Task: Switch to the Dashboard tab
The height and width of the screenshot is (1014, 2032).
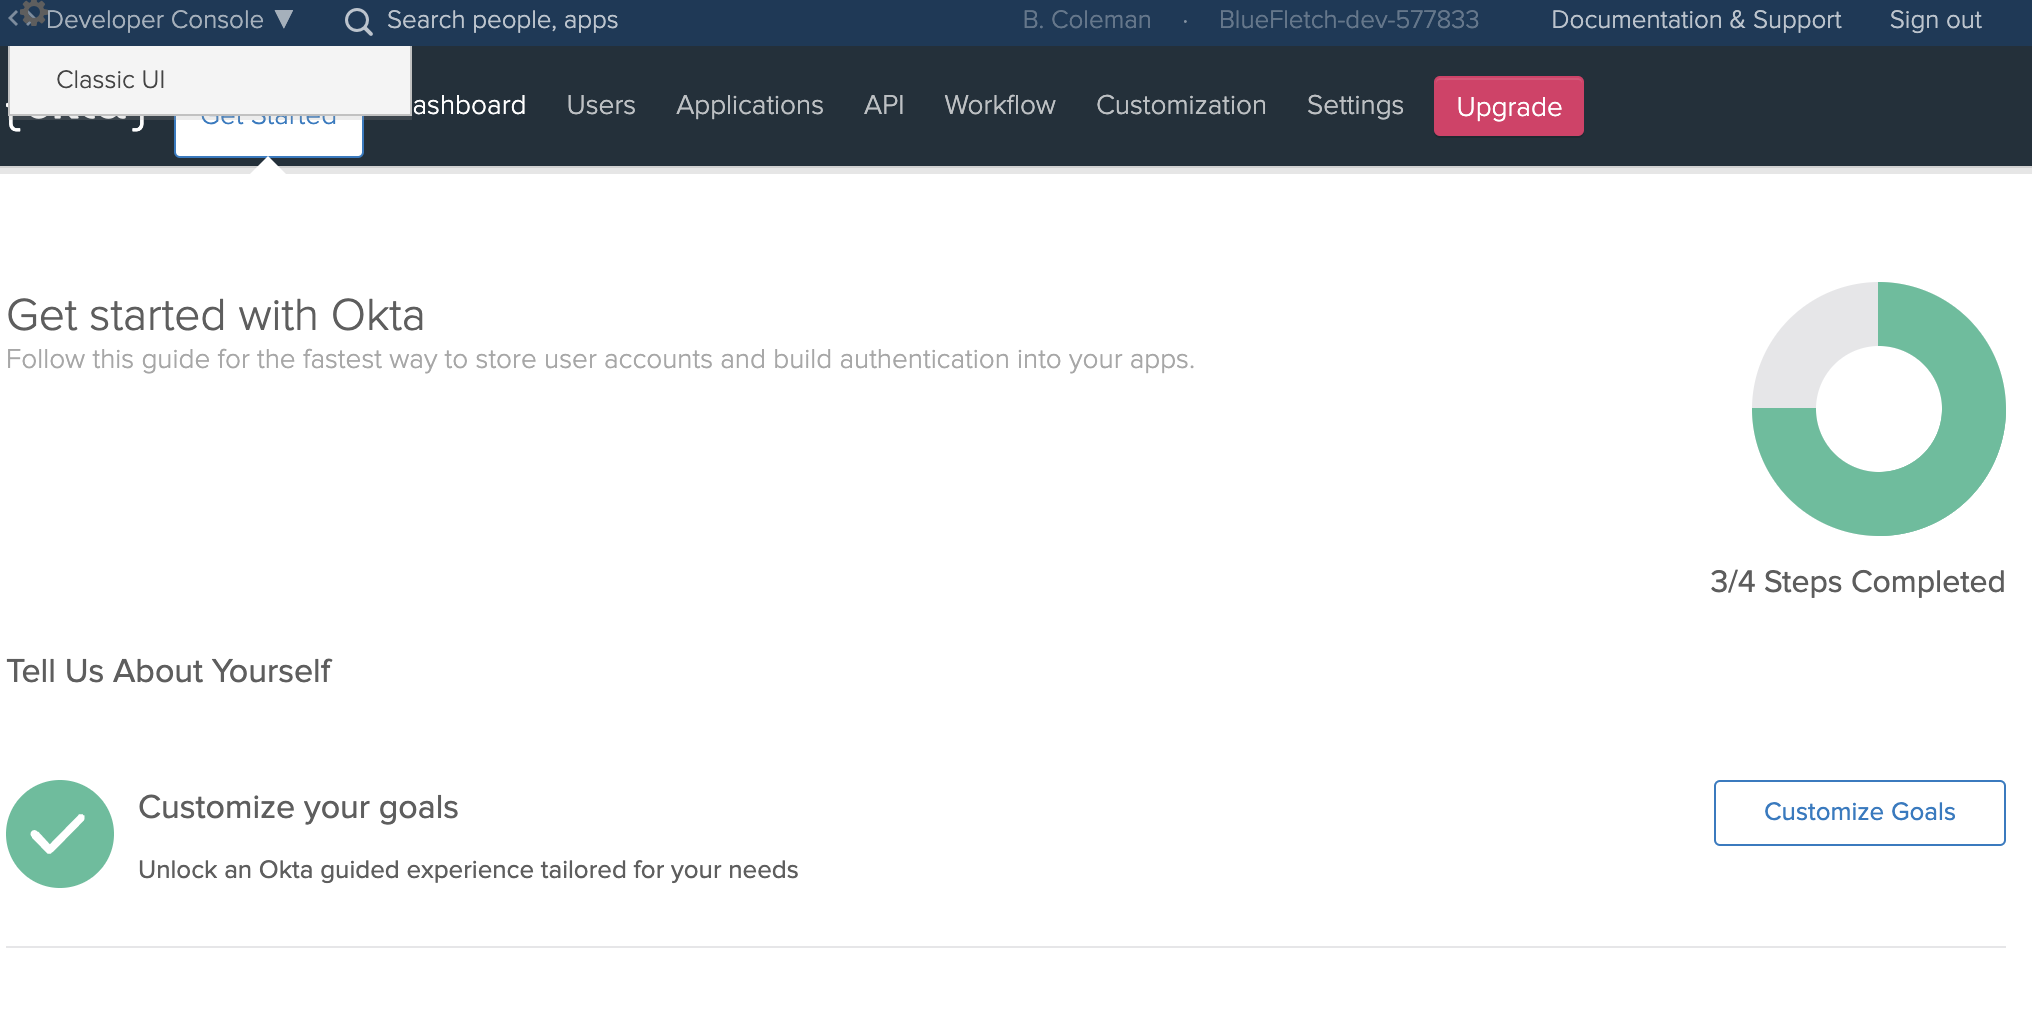Action: point(469,105)
